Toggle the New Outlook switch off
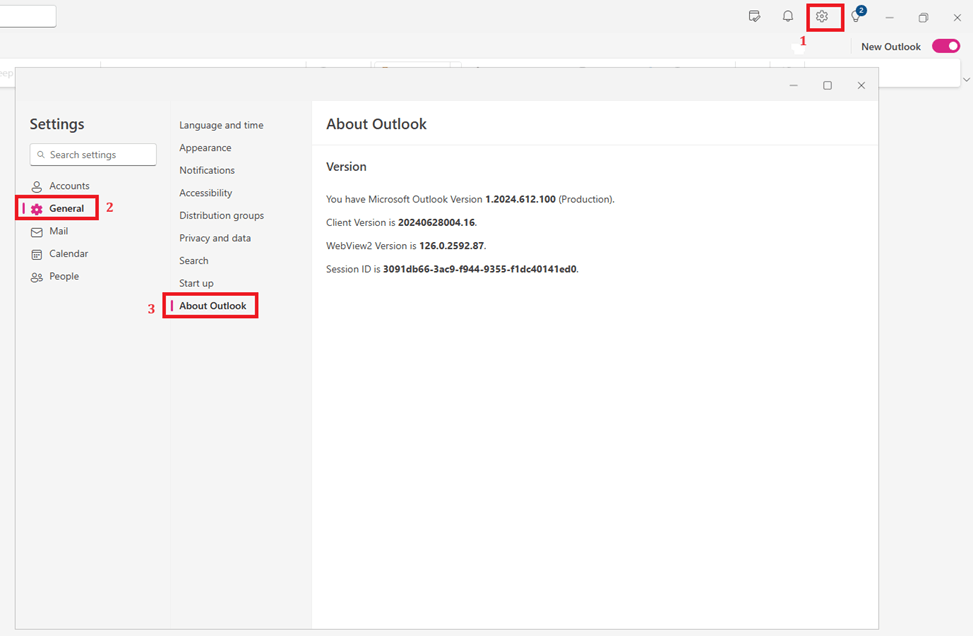This screenshot has height=636, width=973. pyautogui.click(x=946, y=47)
